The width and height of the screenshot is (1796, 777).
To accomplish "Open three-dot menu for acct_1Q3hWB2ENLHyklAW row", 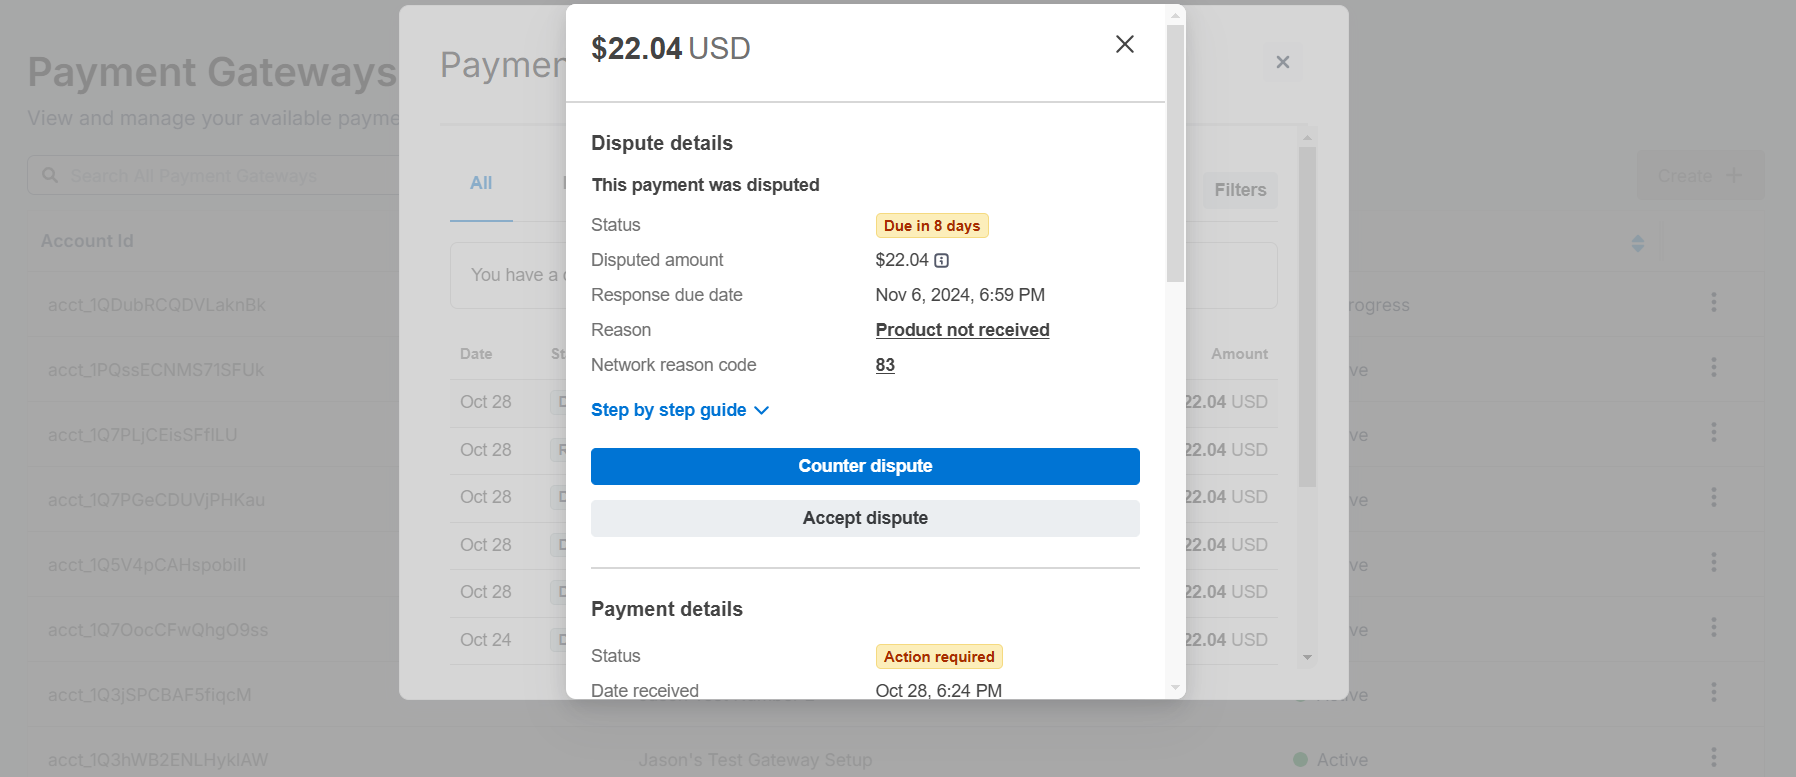I will [x=1713, y=757].
